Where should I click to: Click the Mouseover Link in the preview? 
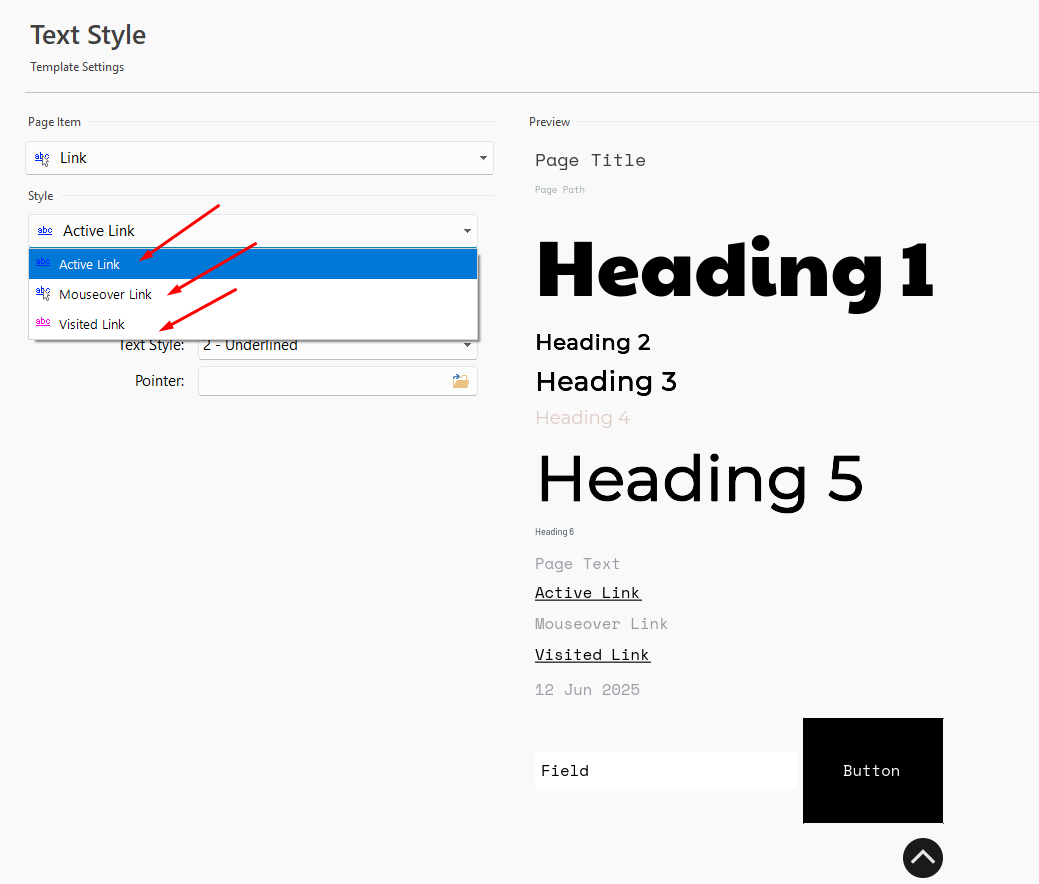601,624
